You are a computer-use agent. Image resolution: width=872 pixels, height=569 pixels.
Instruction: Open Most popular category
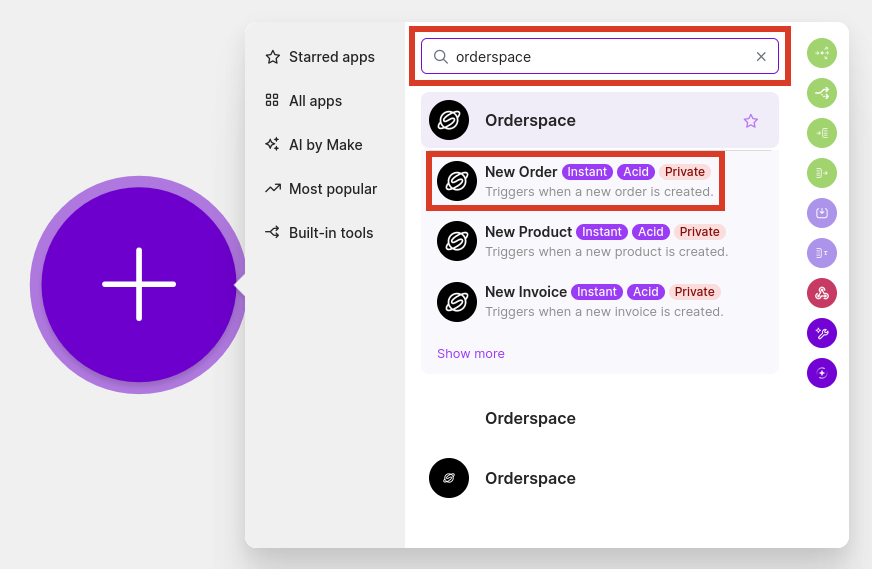pyautogui.click(x=321, y=189)
